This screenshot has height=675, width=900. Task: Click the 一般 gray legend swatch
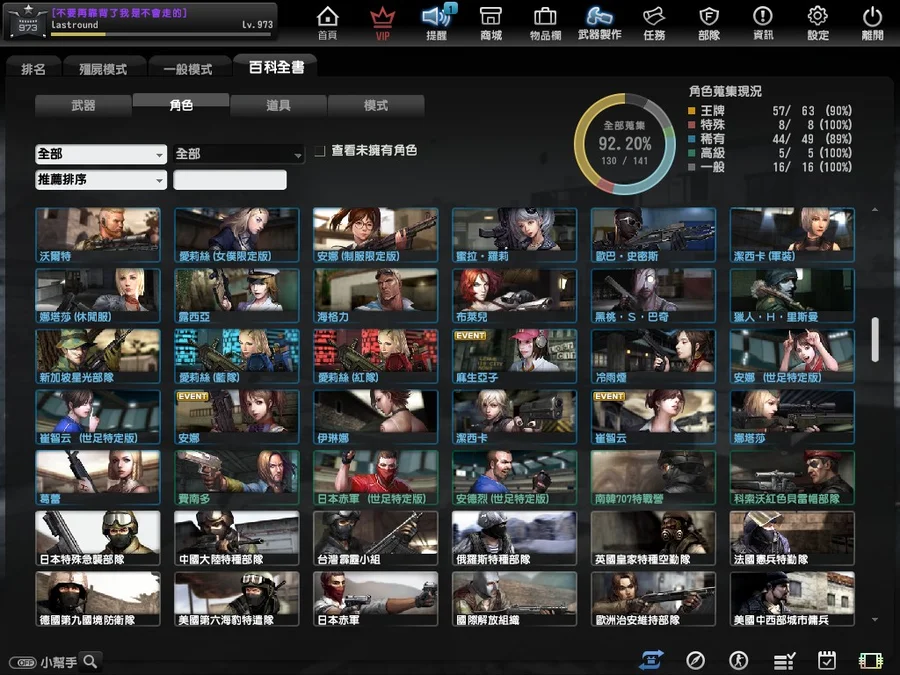(x=692, y=167)
